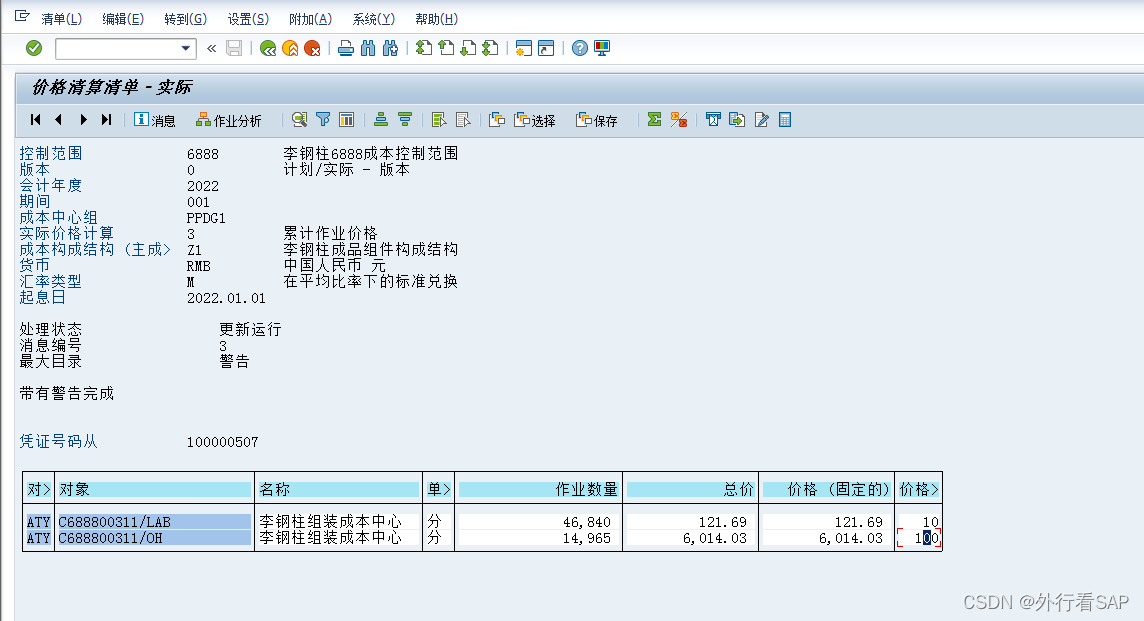
Task: Jump to first entry in list
Action: click(x=36, y=120)
